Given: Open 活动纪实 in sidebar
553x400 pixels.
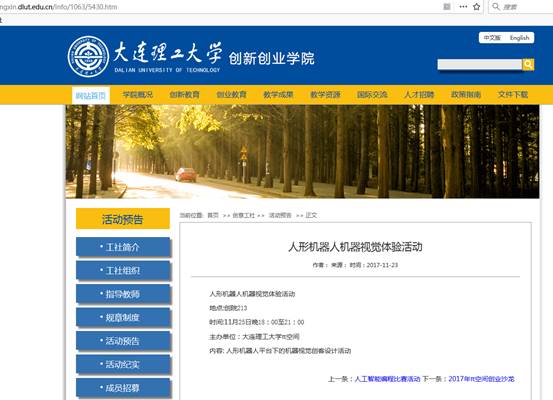Looking at the screenshot, I should click(123, 364).
